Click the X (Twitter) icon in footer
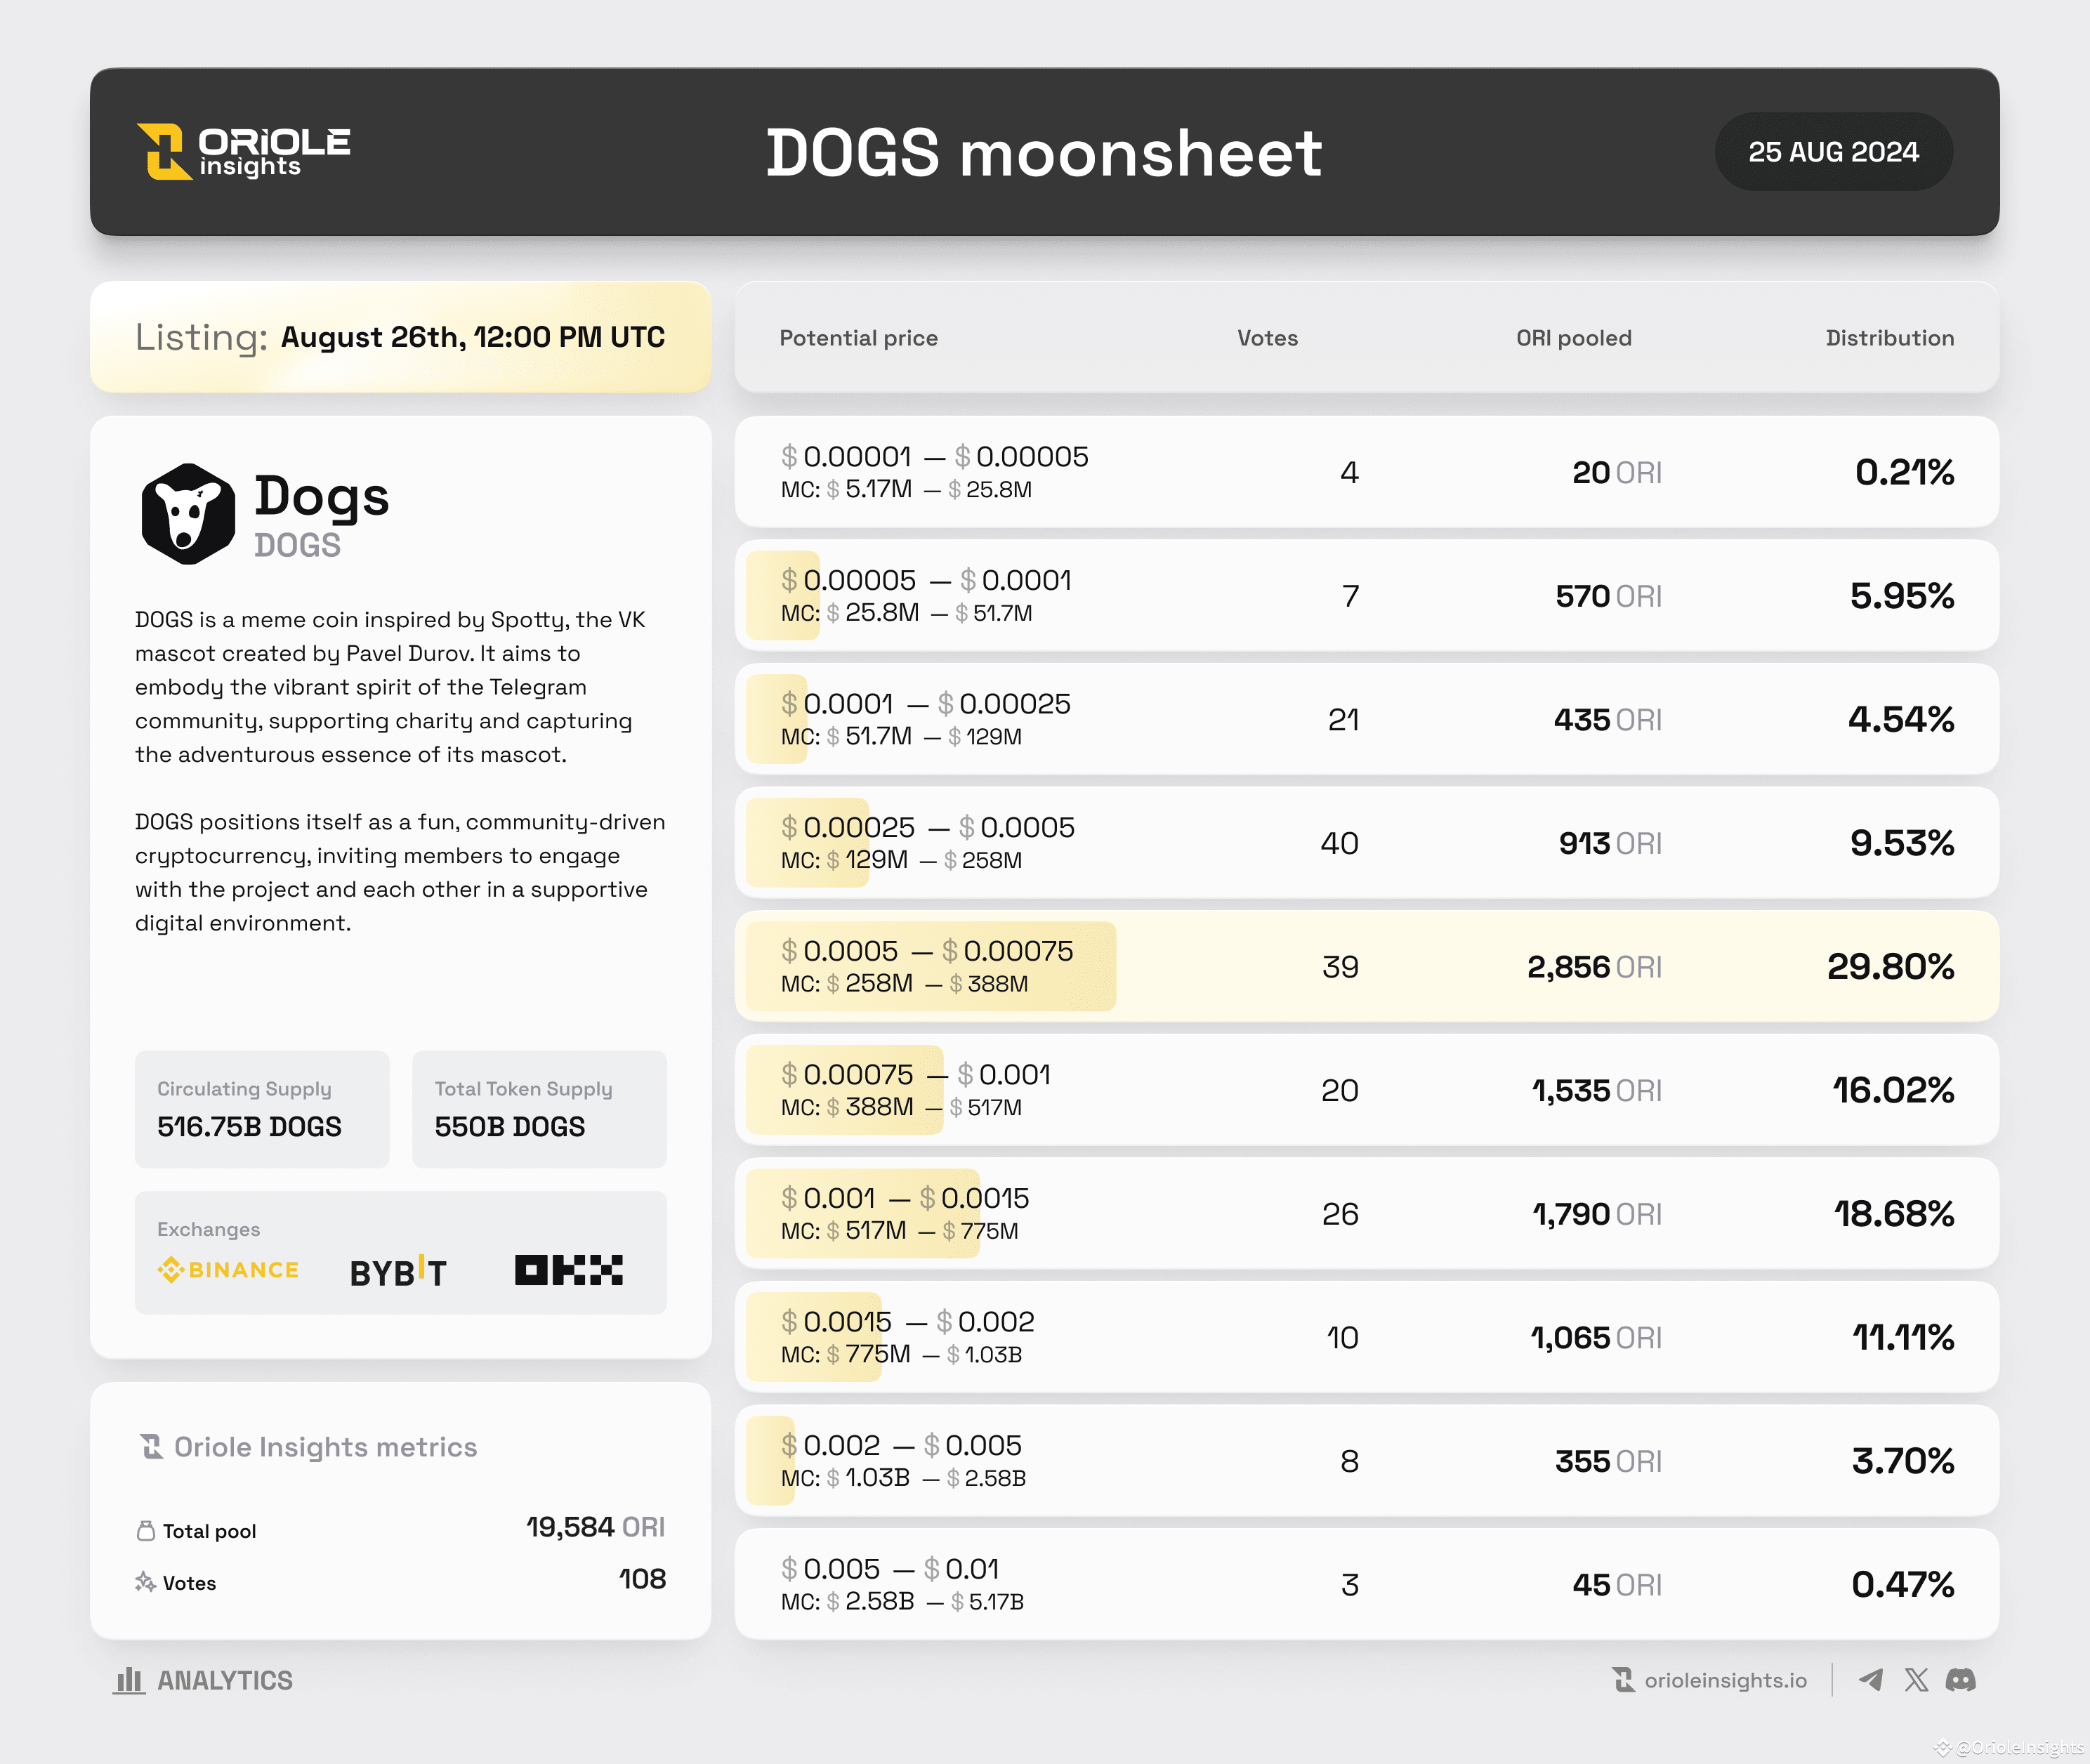 pyautogui.click(x=1916, y=1680)
